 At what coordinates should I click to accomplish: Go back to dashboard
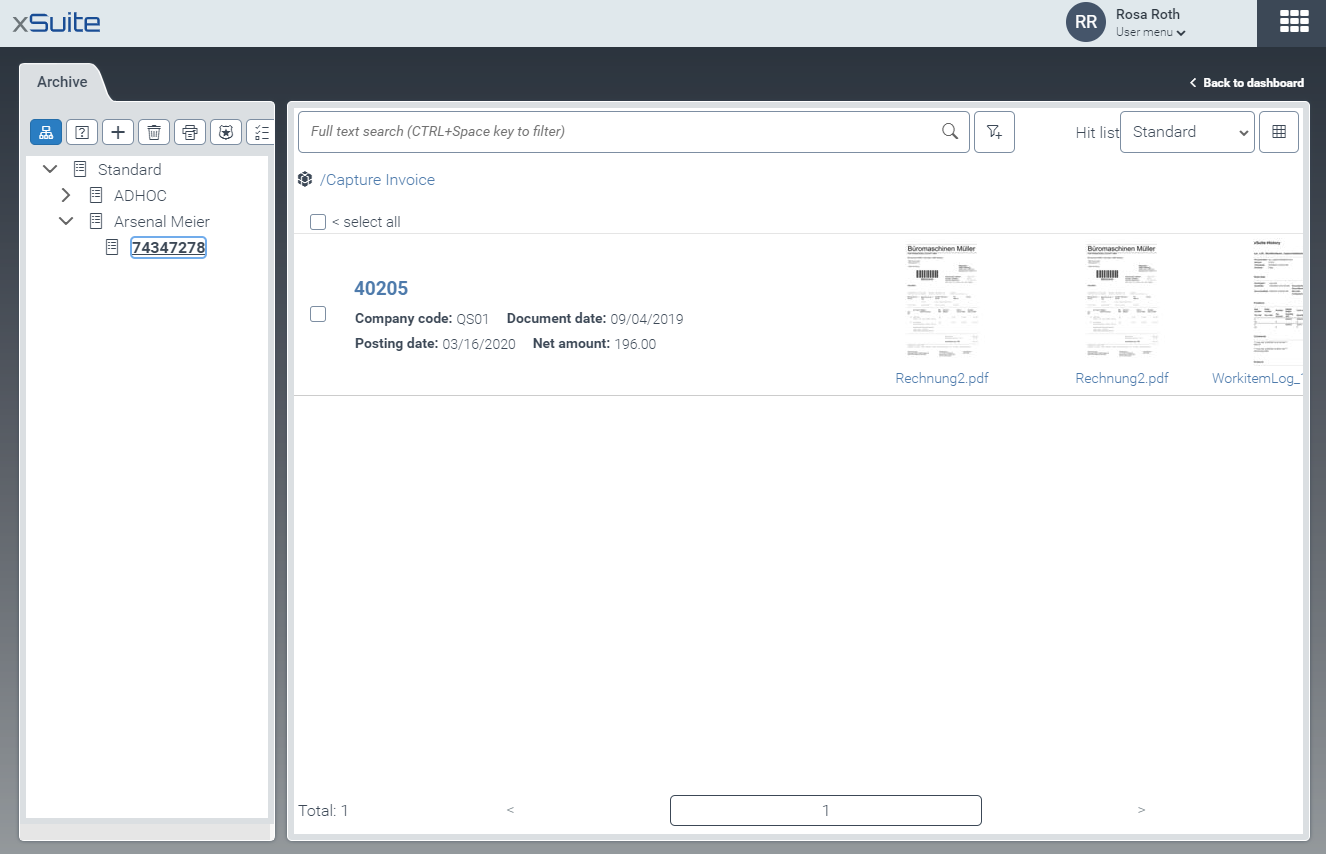1247,83
